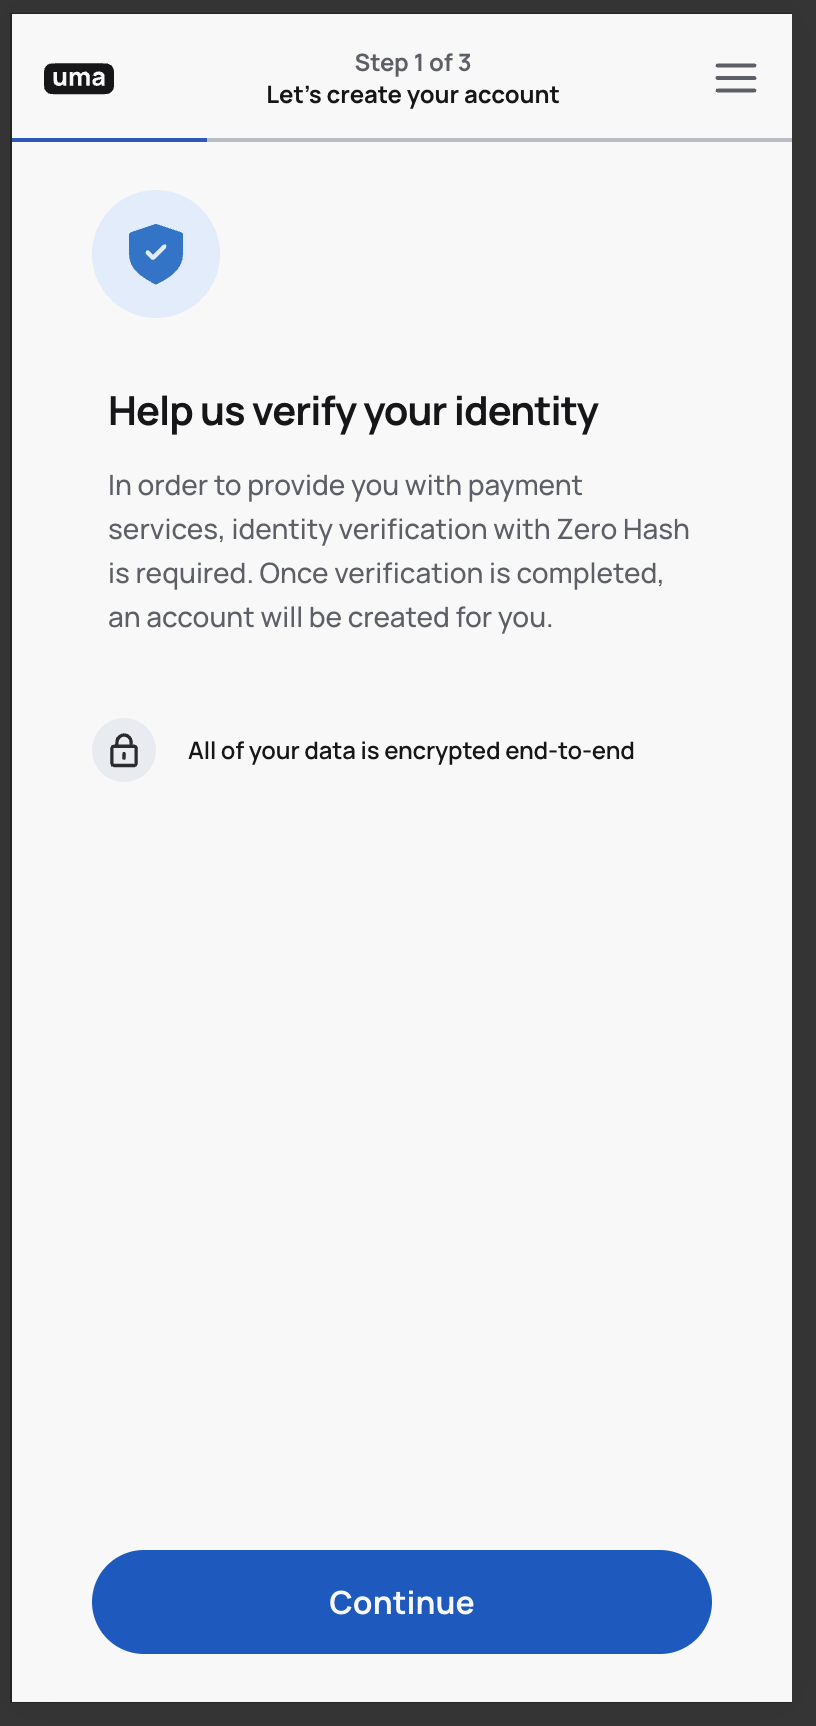This screenshot has width=816, height=1726.
Task: Click "an account will be created" sentence
Action: [330, 617]
